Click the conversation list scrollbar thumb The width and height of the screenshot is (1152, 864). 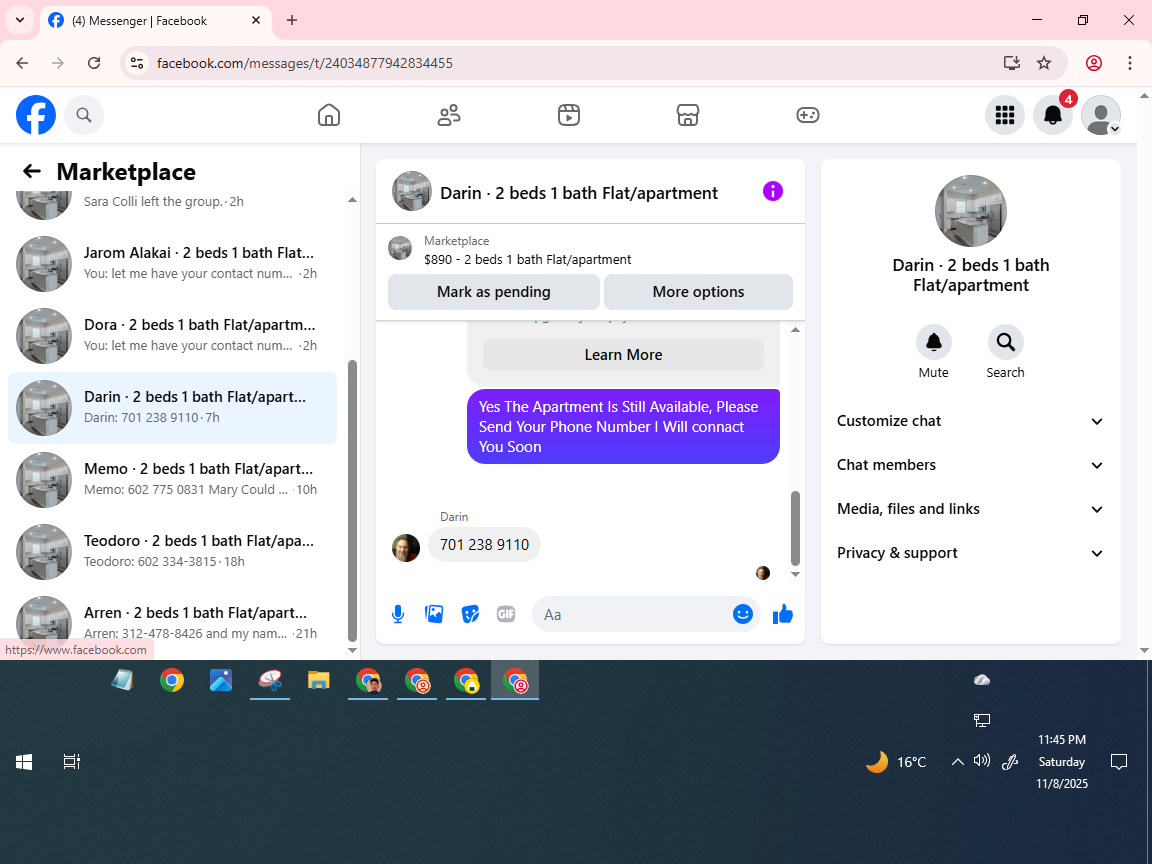click(x=352, y=500)
